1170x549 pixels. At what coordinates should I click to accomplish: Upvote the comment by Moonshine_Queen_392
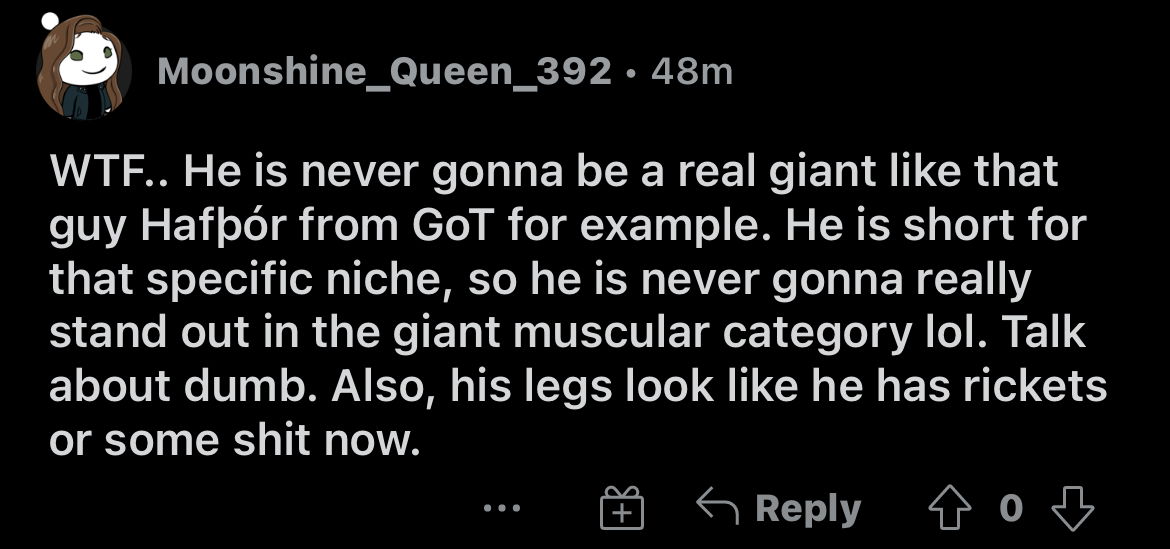(949, 508)
